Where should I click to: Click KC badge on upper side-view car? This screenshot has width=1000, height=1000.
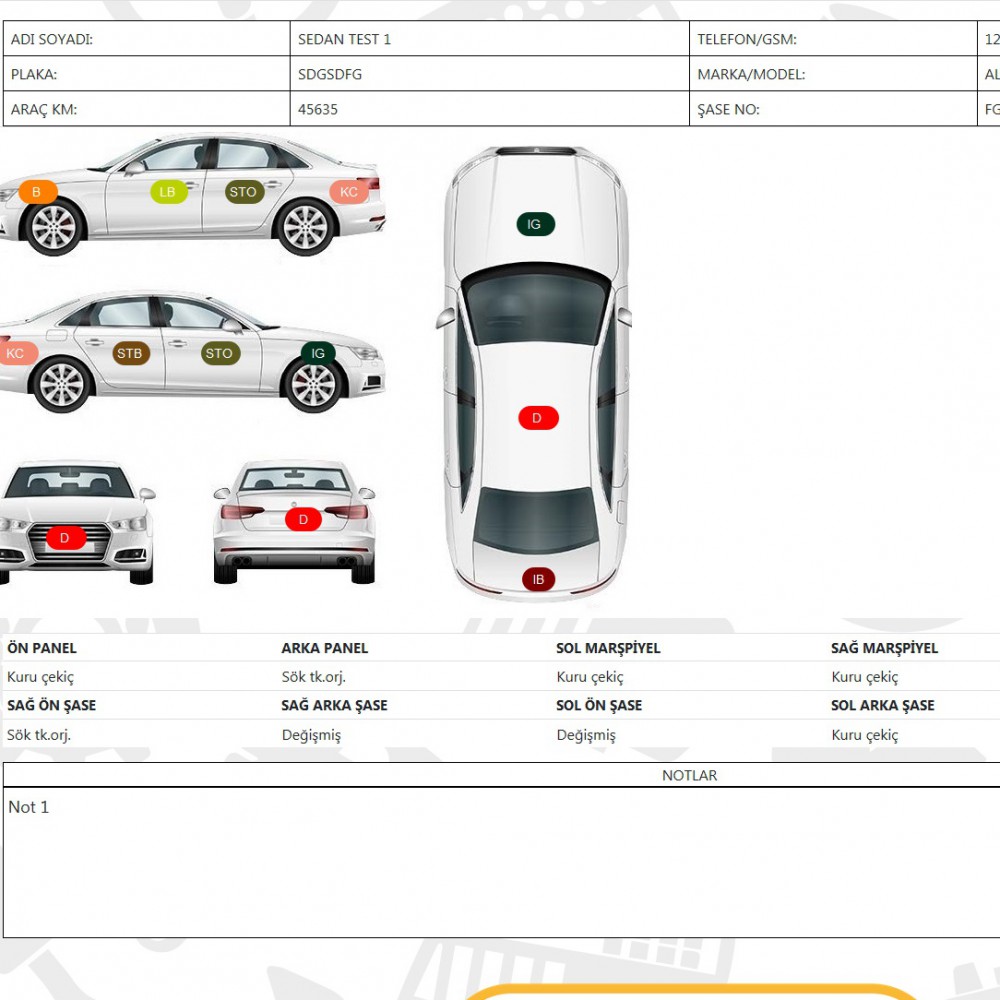[x=349, y=192]
